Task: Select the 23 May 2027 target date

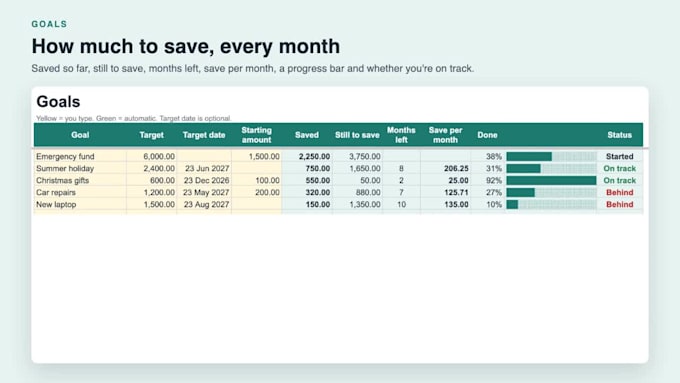Action: click(x=204, y=192)
